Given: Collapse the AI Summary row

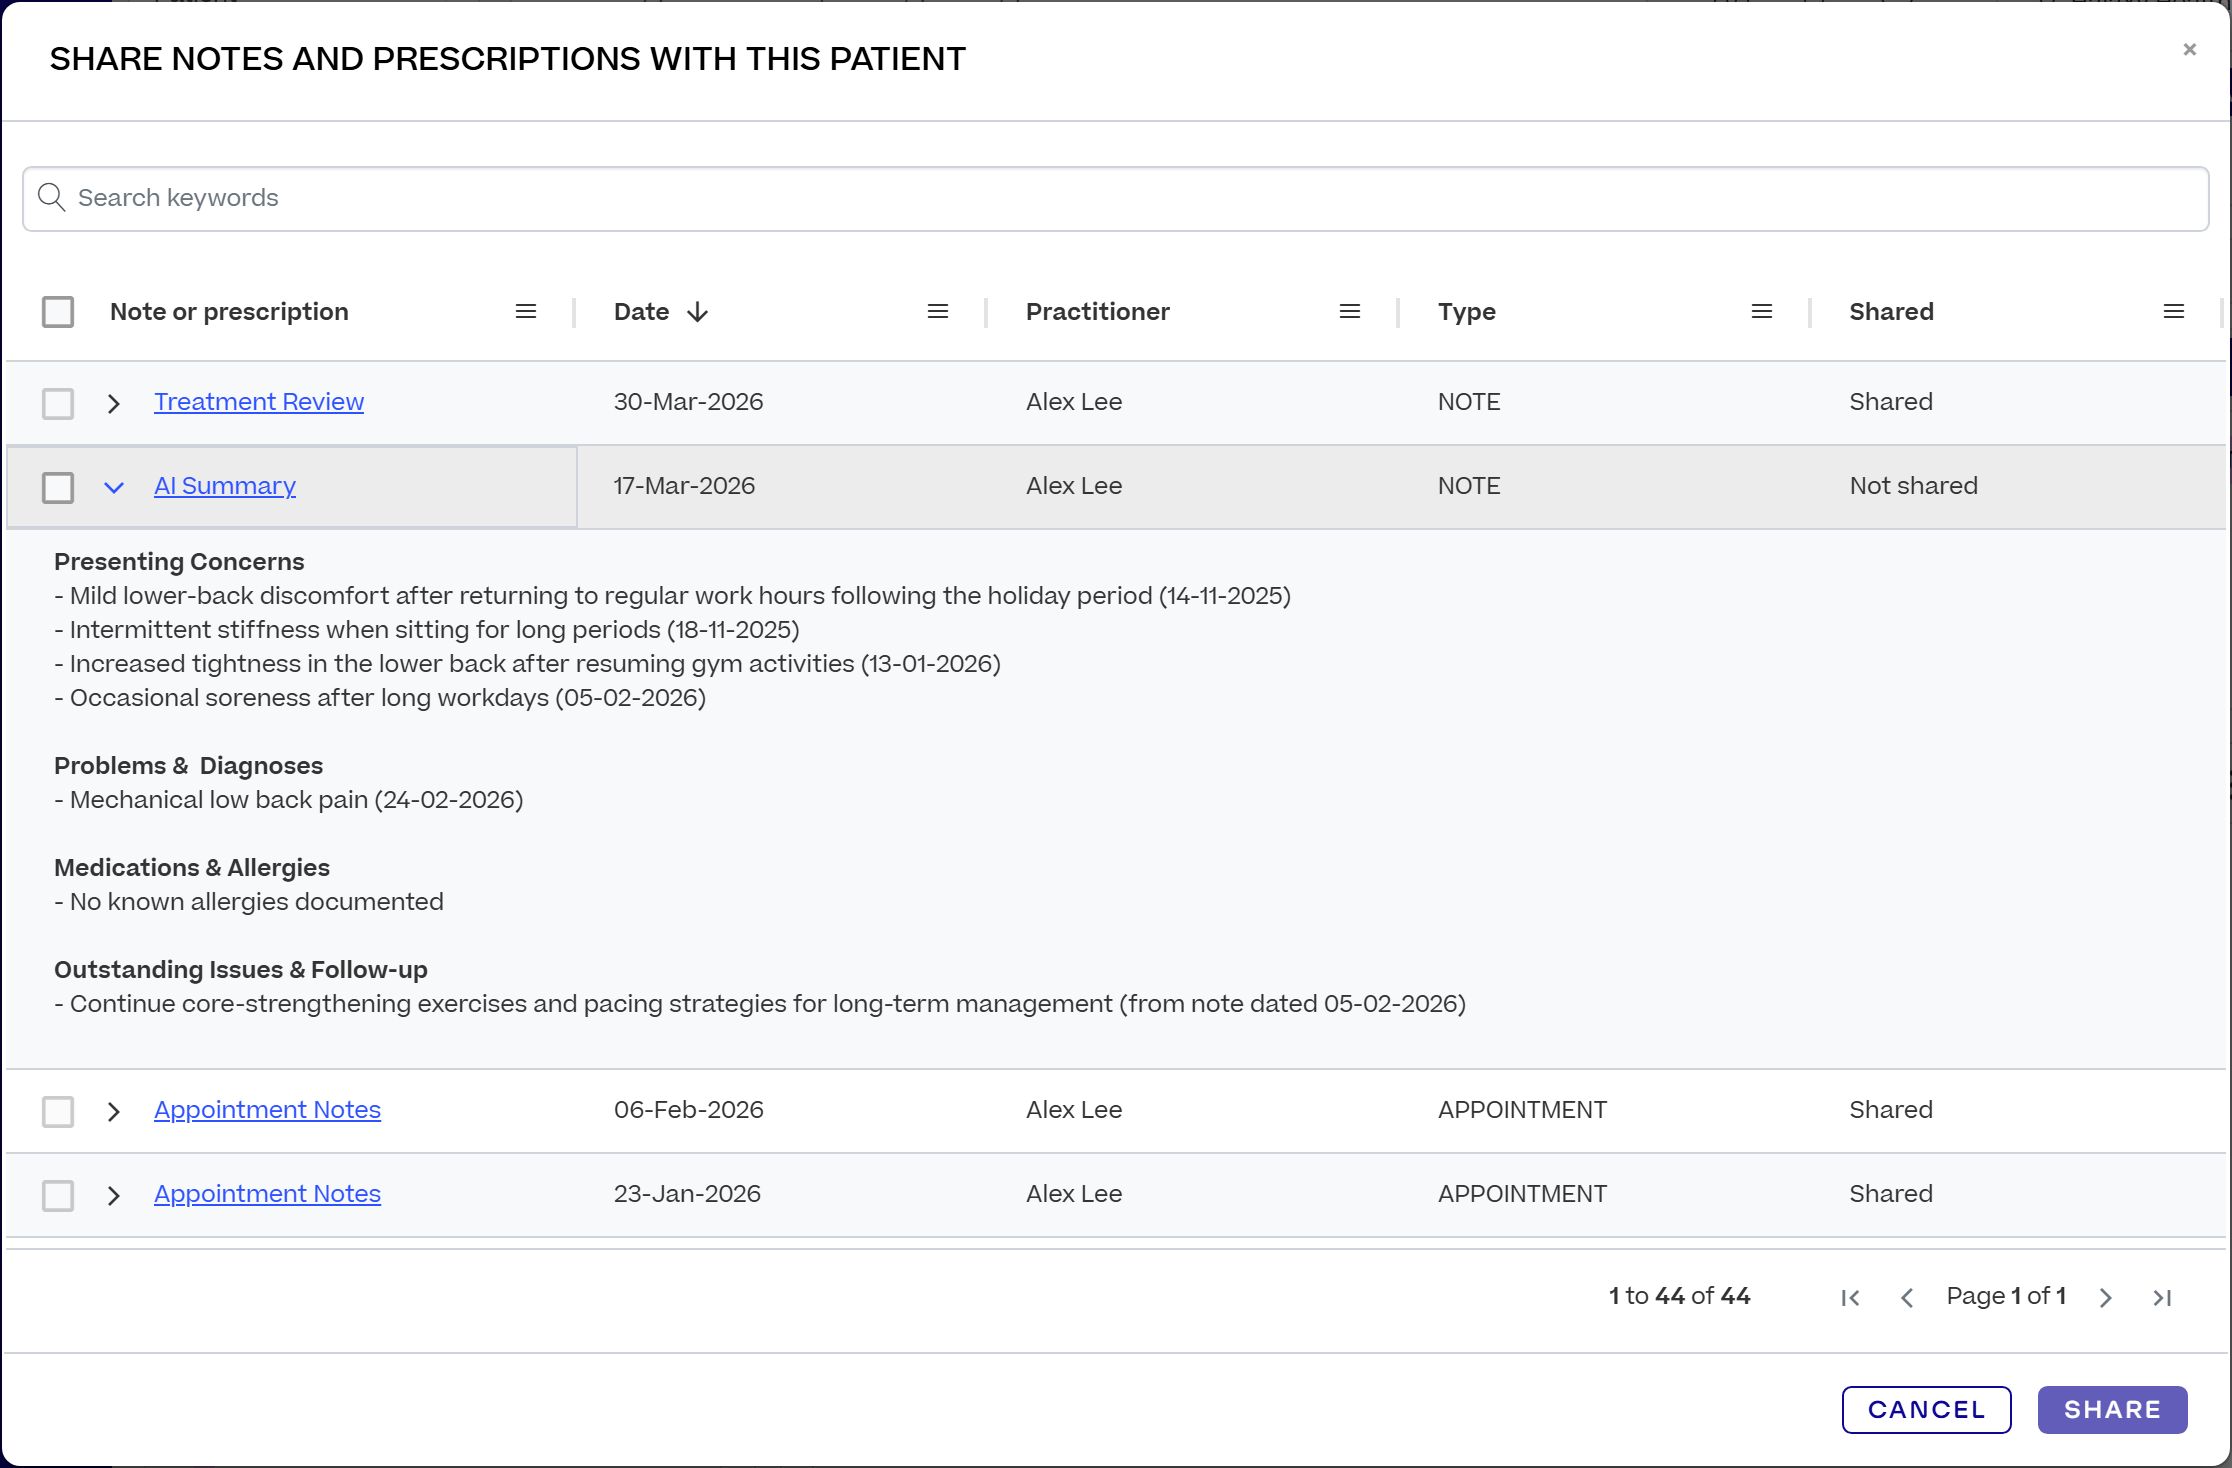Looking at the screenshot, I should click(x=114, y=487).
